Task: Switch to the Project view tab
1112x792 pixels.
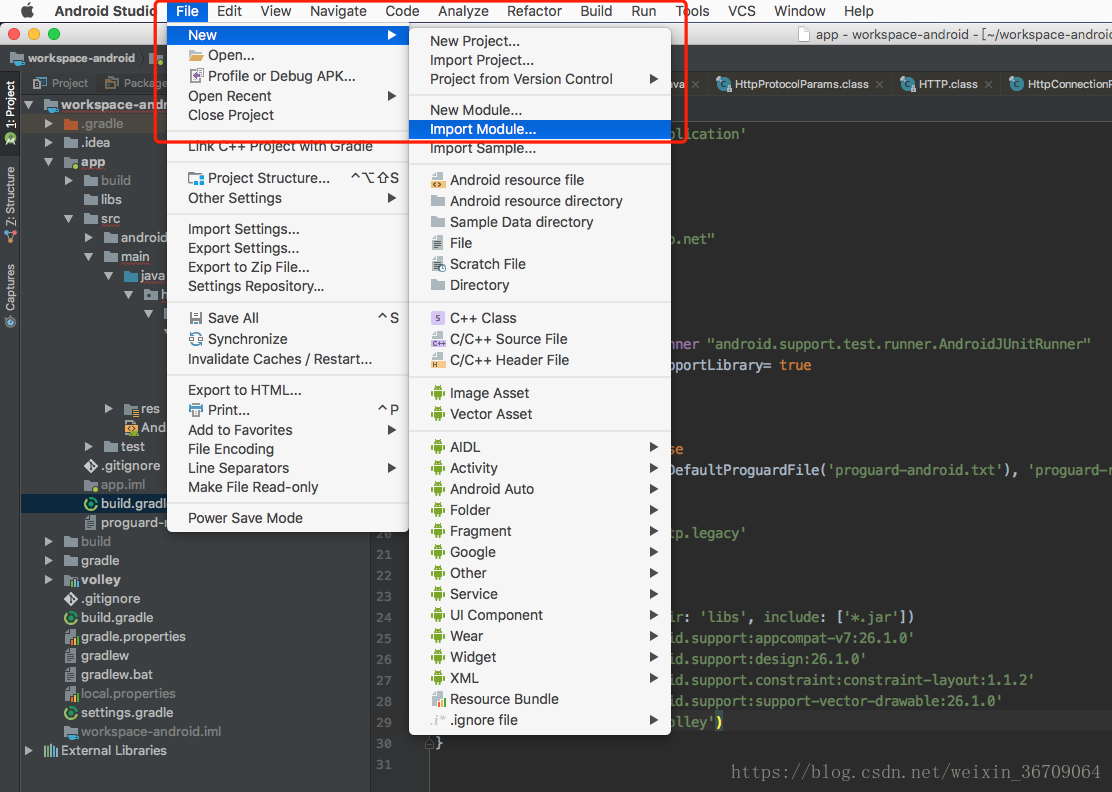Action: coord(60,83)
